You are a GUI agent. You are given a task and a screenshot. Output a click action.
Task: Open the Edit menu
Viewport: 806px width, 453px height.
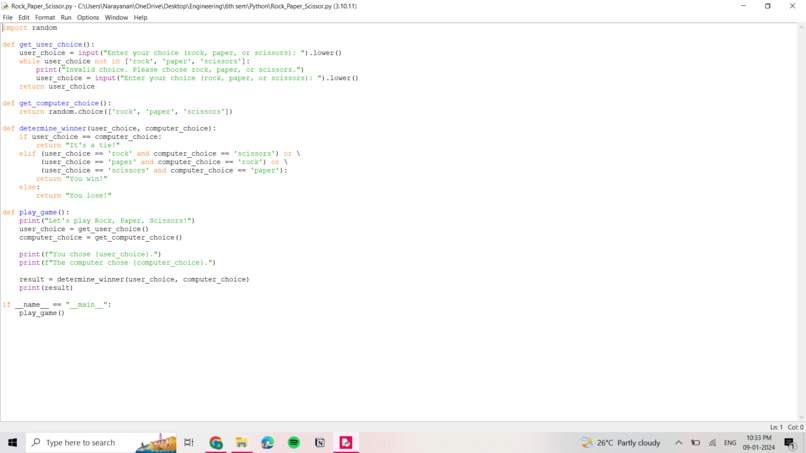coord(24,17)
